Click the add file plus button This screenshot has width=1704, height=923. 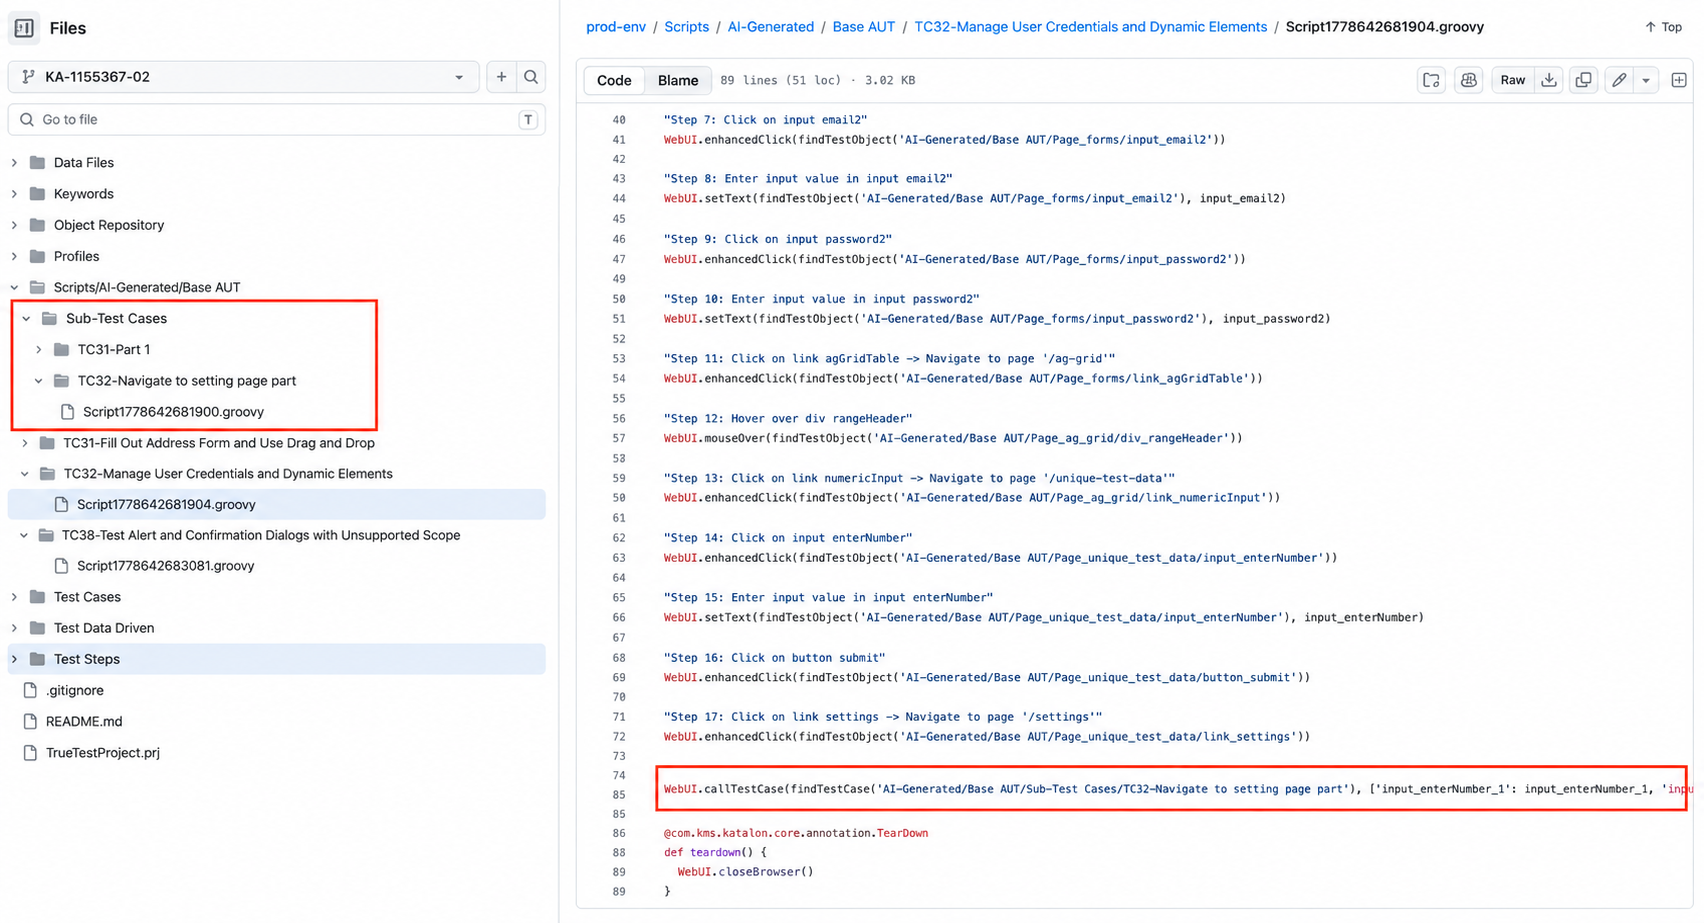501,77
